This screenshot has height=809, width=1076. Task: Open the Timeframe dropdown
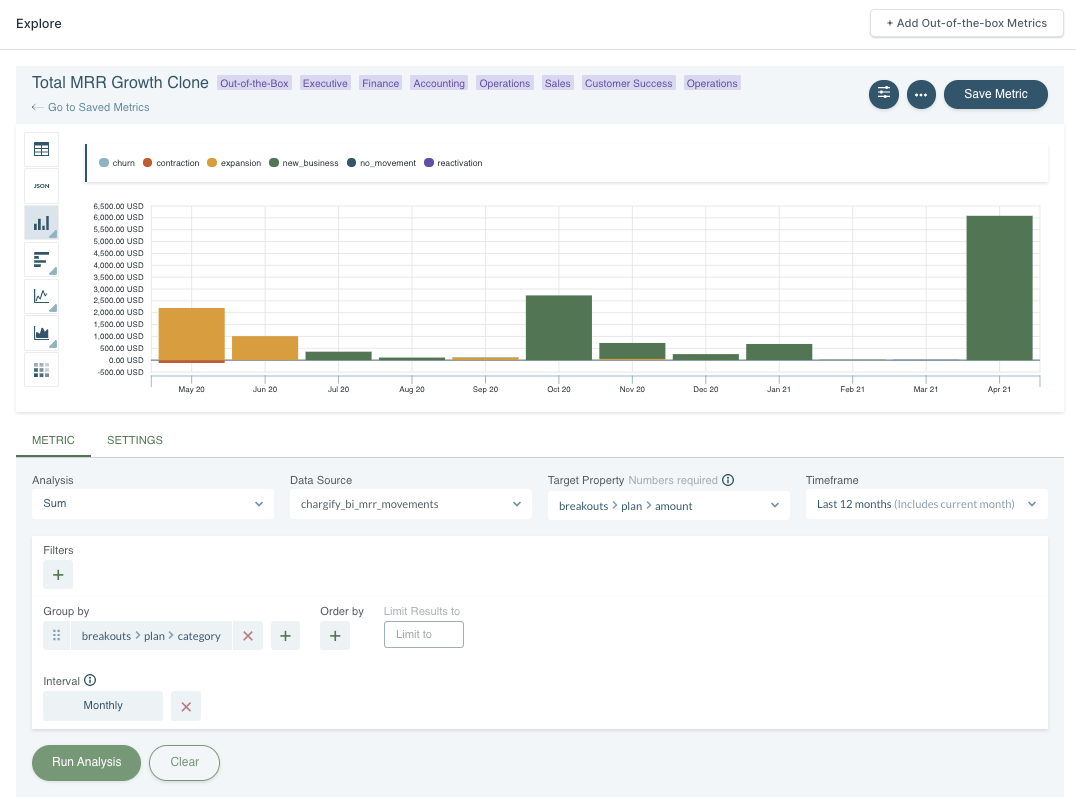tap(926, 505)
